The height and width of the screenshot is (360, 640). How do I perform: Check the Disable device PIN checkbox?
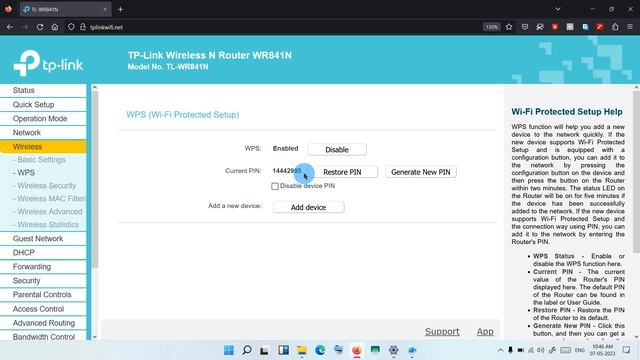click(275, 186)
